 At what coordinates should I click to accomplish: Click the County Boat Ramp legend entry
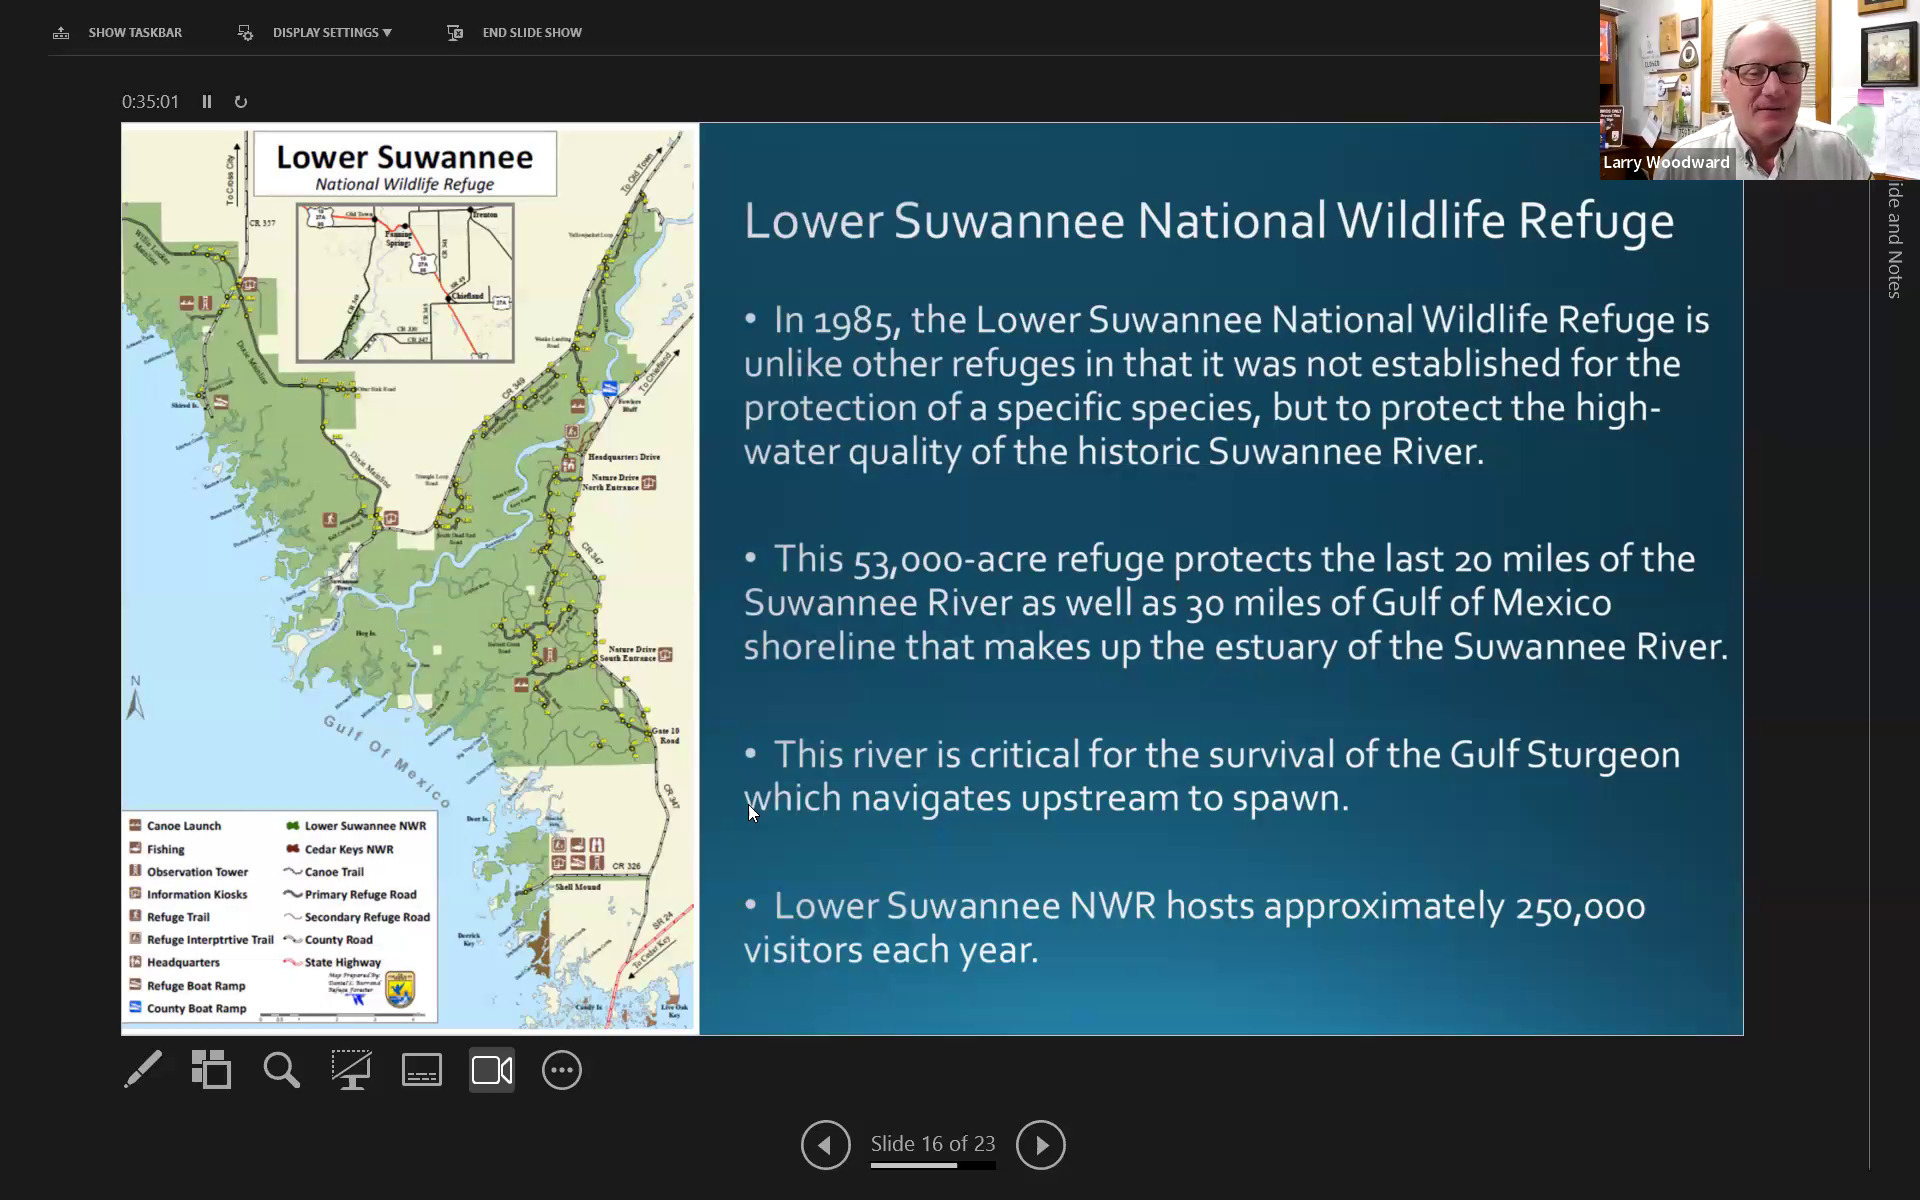click(x=188, y=1008)
